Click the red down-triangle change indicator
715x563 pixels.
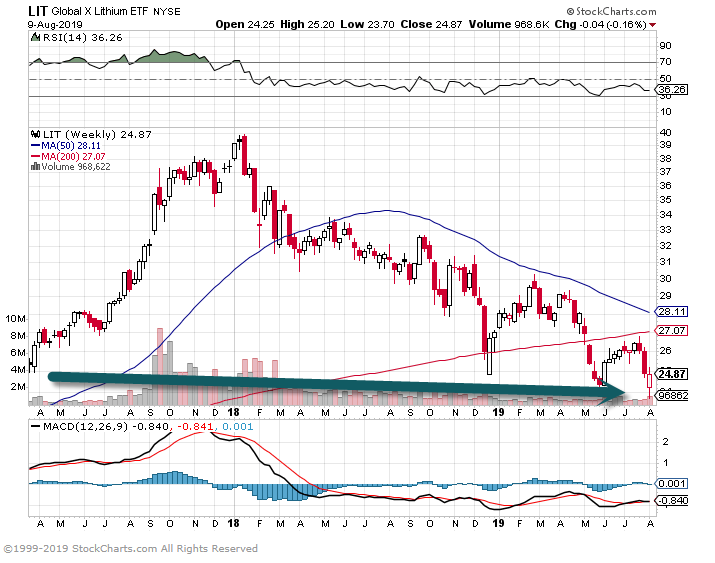pyautogui.click(x=653, y=25)
